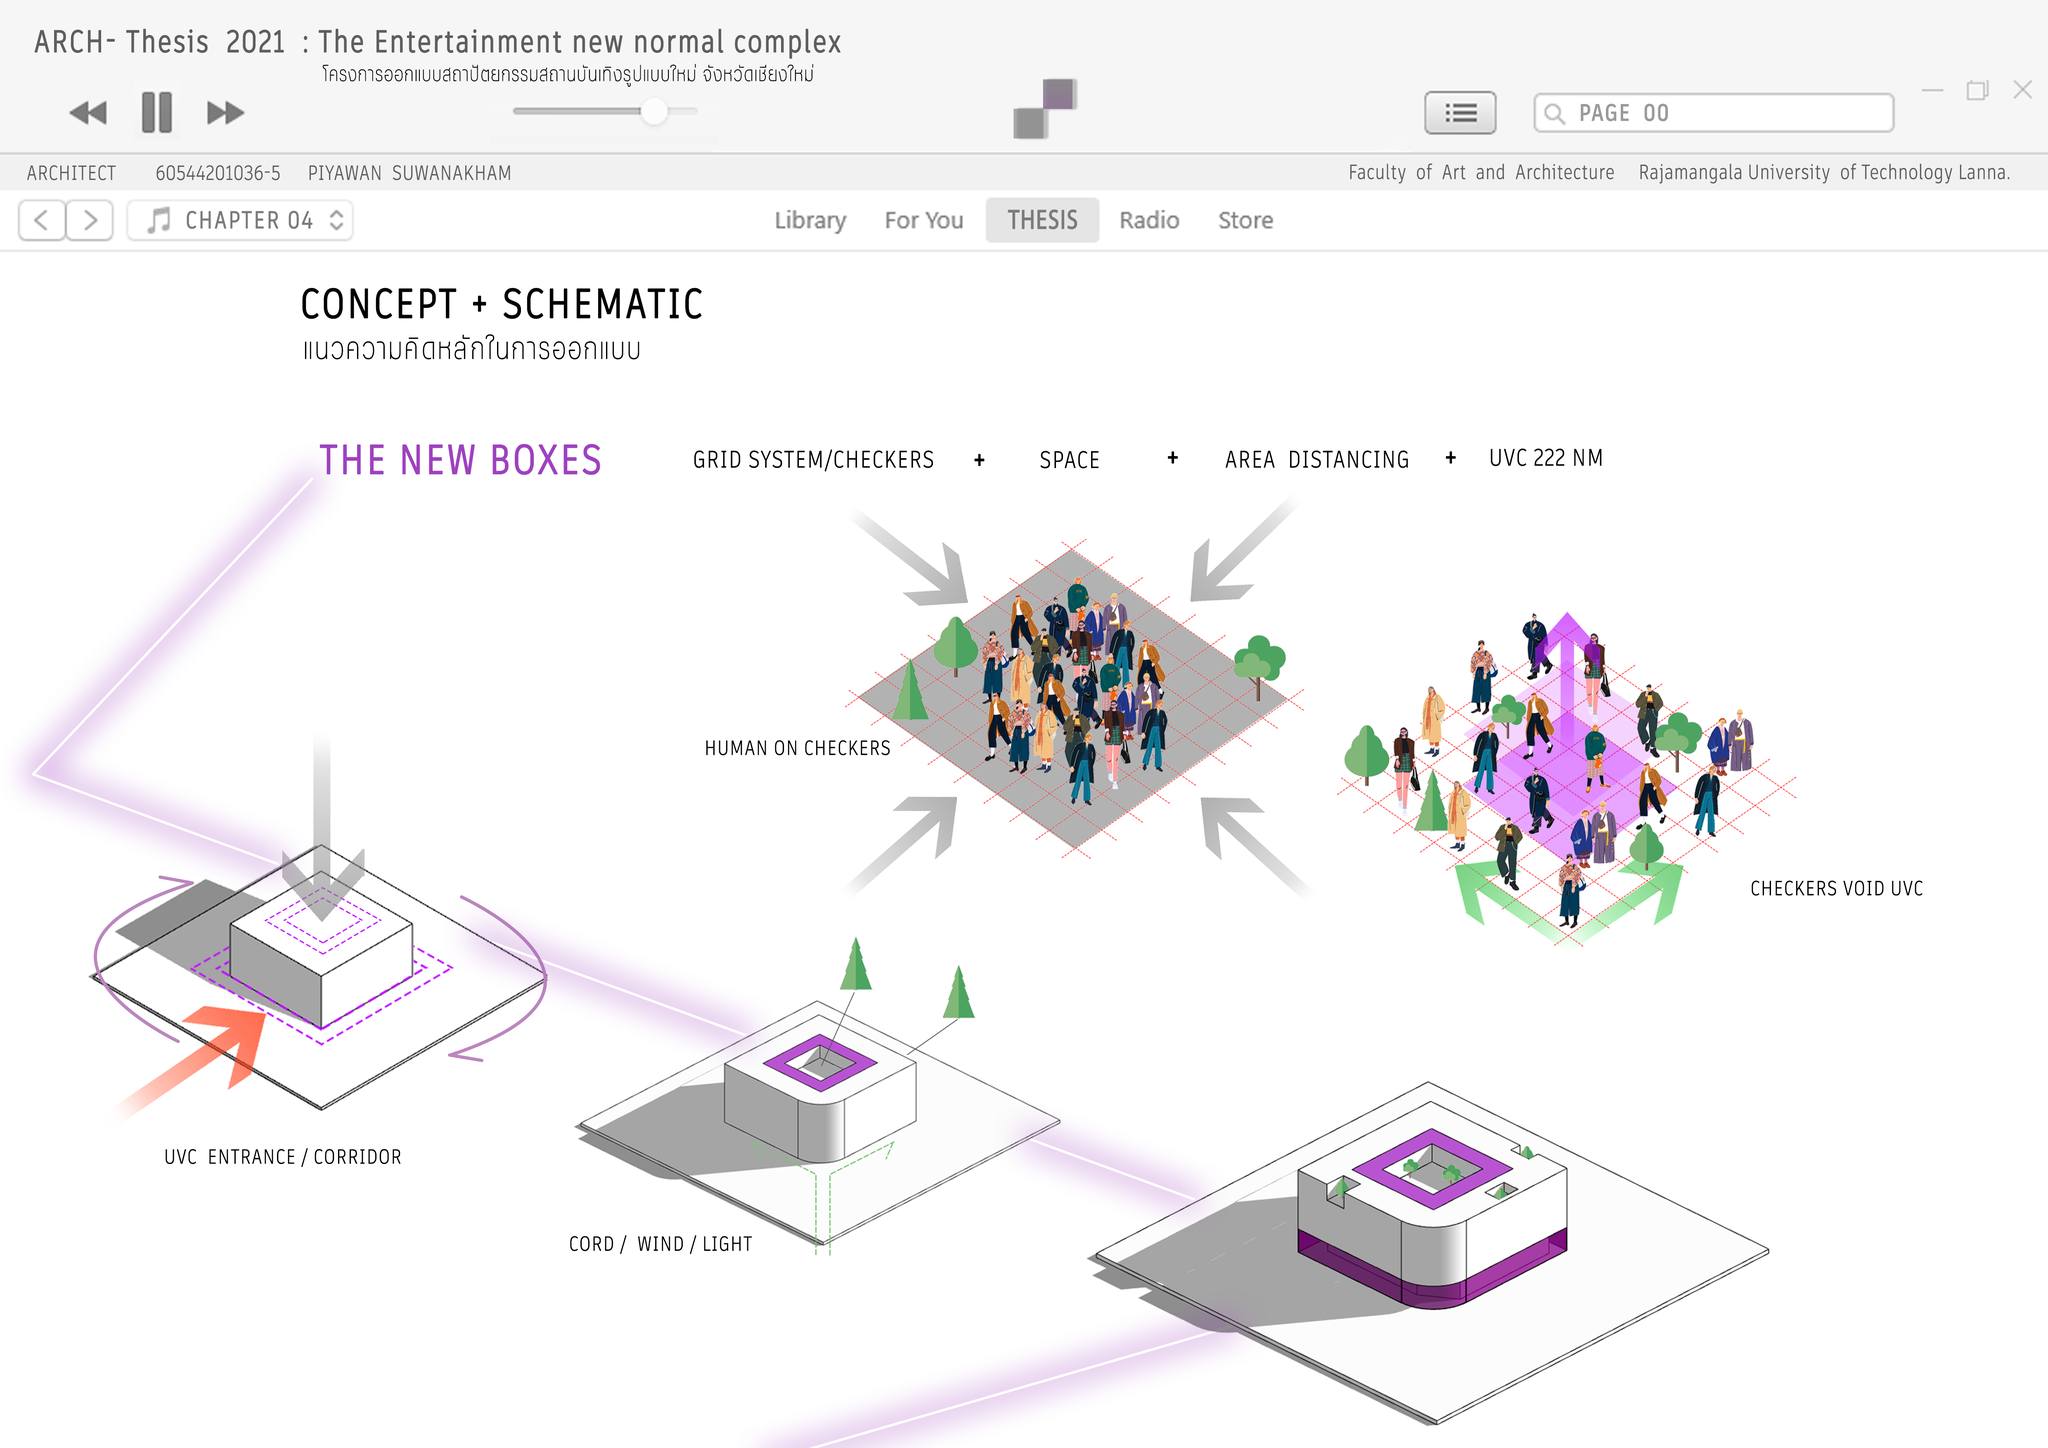Select the THESIS tab
This screenshot has width=2048, height=1448.
1042,220
